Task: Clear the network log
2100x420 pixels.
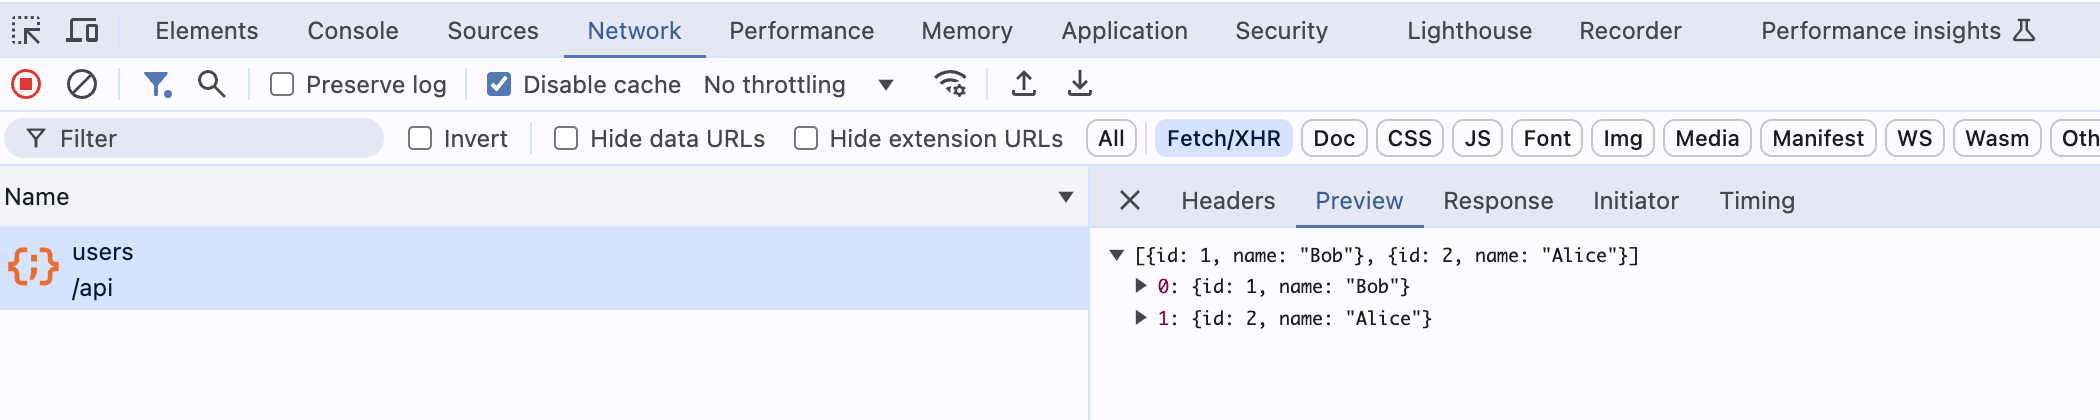Action: coord(82,84)
